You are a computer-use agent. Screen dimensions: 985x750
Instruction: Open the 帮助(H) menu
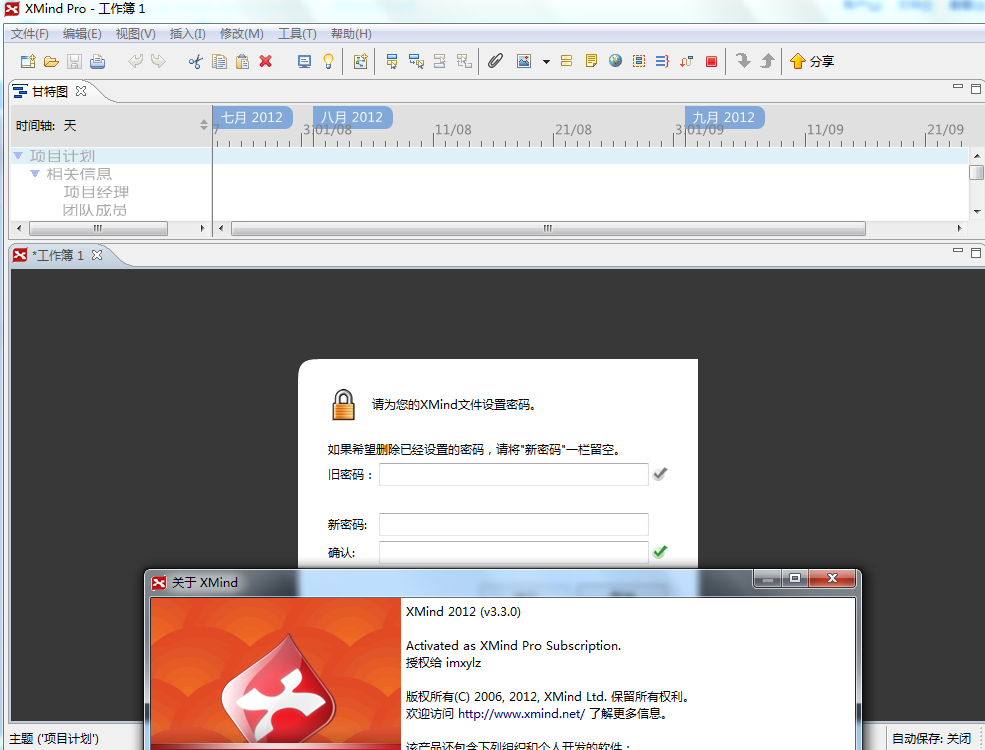click(351, 34)
